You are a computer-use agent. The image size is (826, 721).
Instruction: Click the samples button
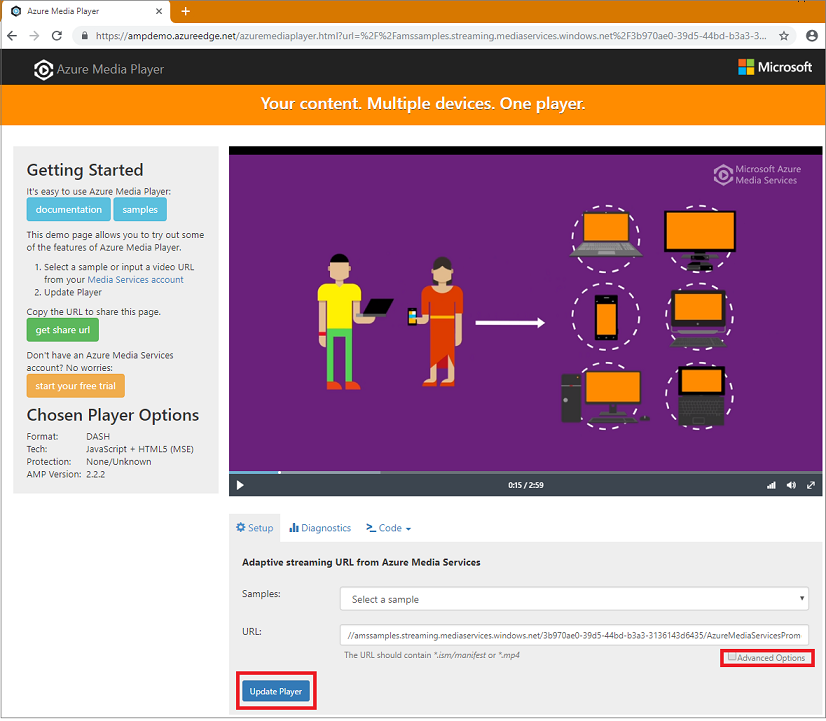(x=140, y=210)
